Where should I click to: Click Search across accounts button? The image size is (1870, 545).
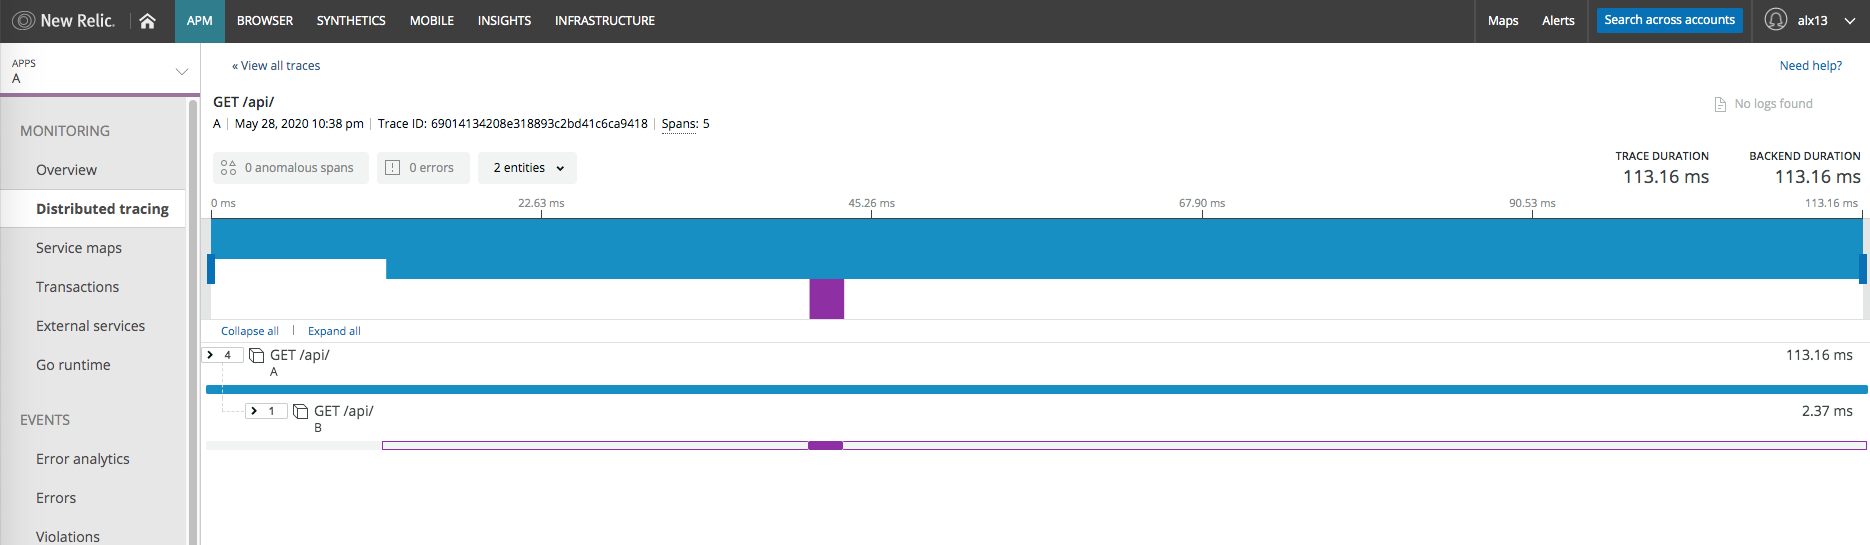coord(1670,20)
